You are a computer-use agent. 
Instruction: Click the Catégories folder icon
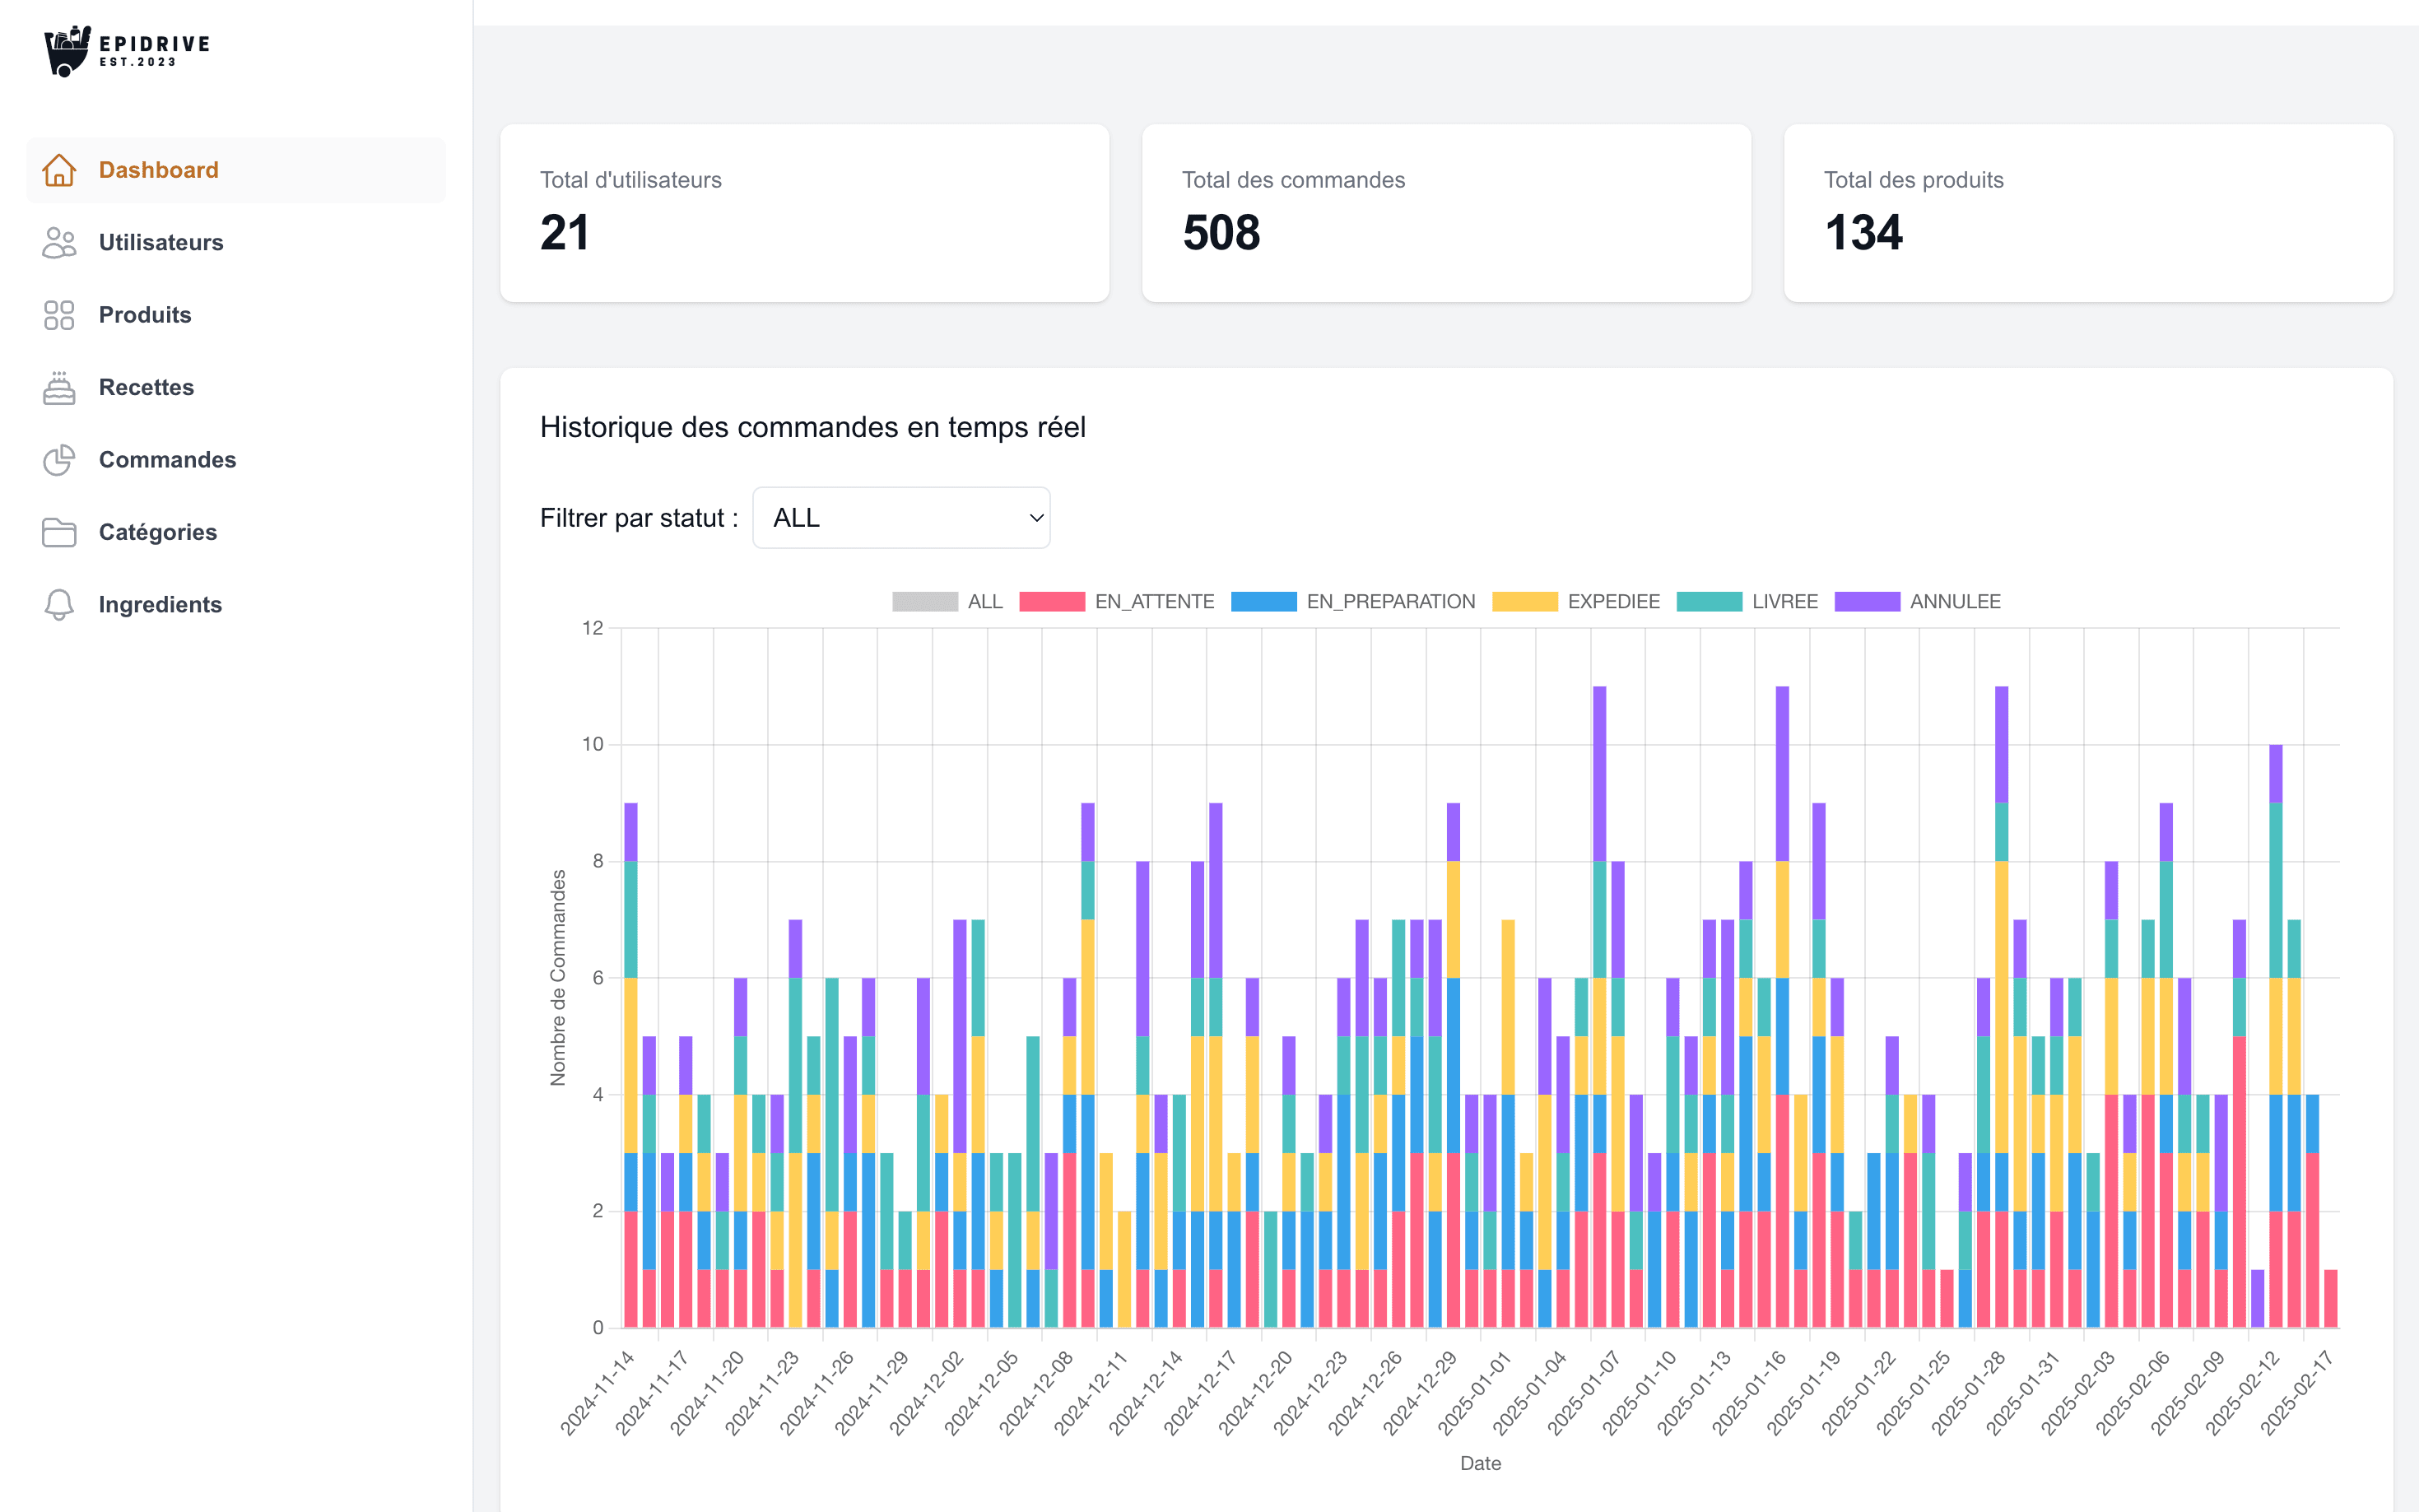click(x=59, y=532)
